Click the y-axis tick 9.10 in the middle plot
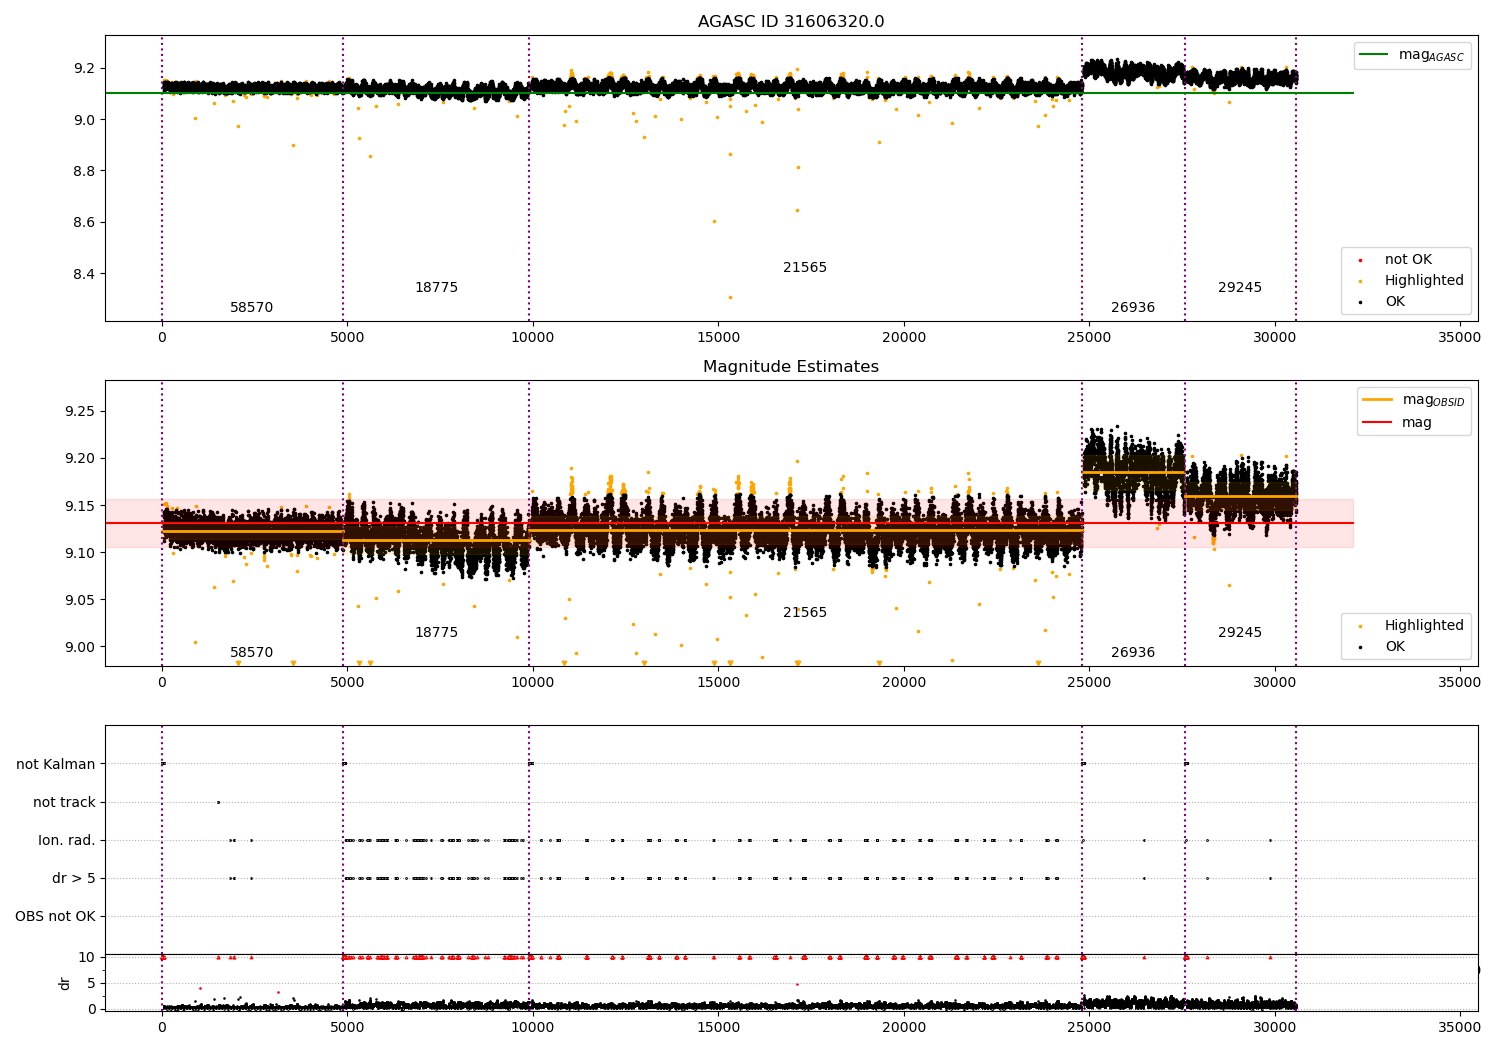Image resolution: width=1500 pixels, height=1050 pixels. pyautogui.click(x=81, y=553)
